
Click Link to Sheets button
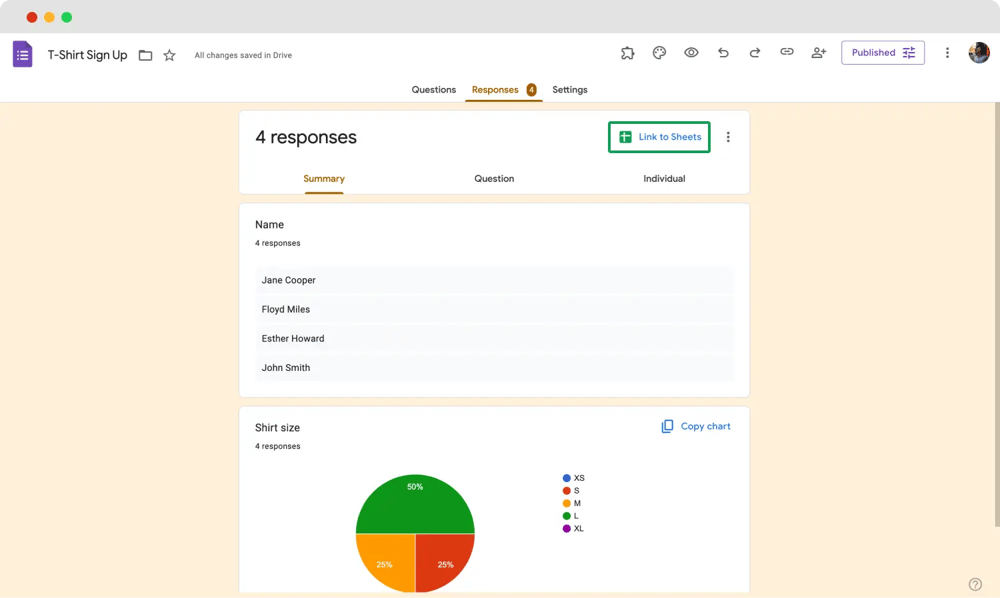659,137
